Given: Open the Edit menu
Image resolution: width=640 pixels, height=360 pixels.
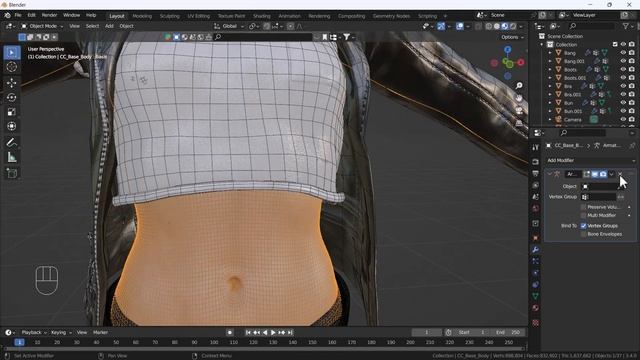Looking at the screenshot, I should (x=31, y=16).
